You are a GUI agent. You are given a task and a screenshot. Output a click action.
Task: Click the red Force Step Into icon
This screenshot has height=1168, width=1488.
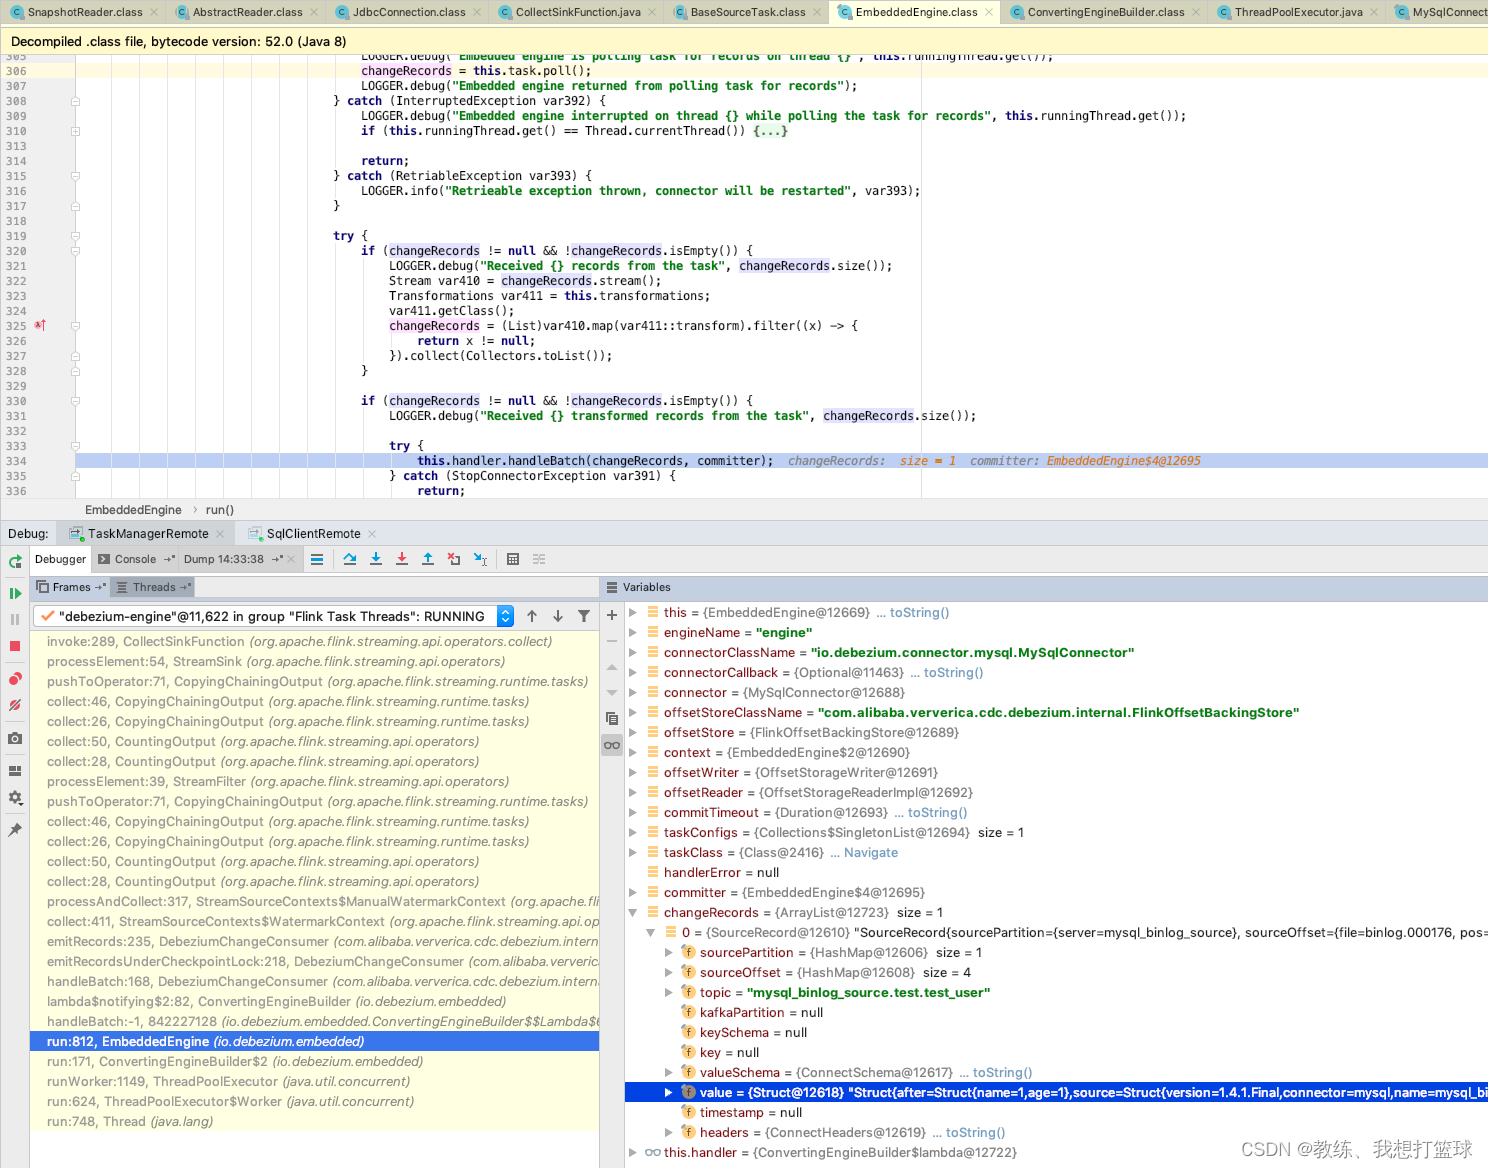pyautogui.click(x=402, y=559)
